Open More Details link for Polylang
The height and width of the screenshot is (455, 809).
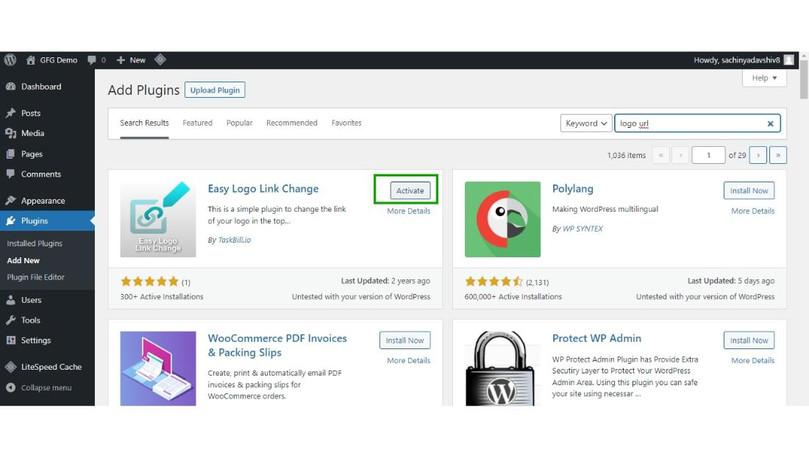point(752,211)
